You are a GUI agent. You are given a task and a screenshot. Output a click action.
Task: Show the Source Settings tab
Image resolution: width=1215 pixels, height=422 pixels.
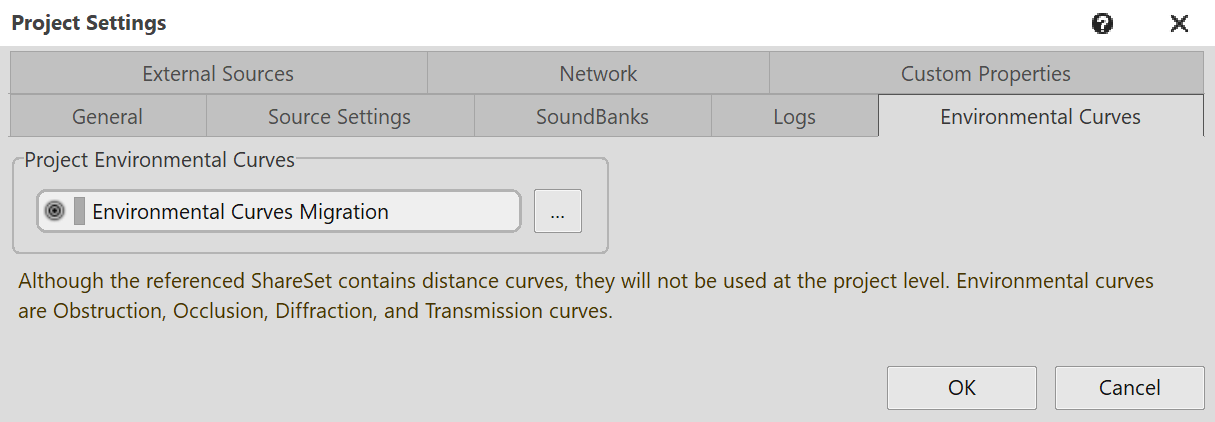339,117
